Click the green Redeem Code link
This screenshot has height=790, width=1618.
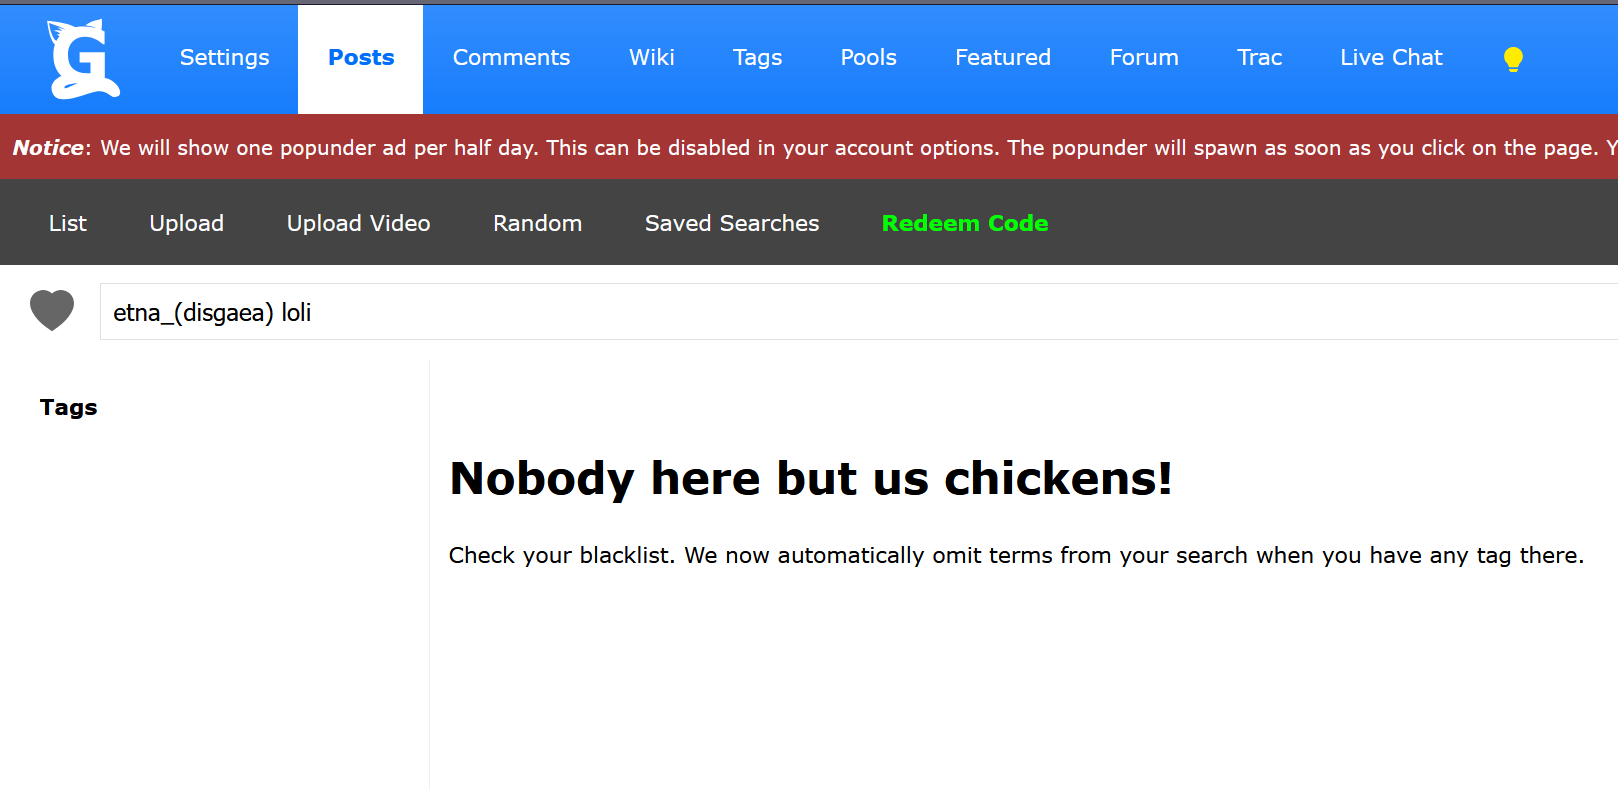[x=965, y=223]
